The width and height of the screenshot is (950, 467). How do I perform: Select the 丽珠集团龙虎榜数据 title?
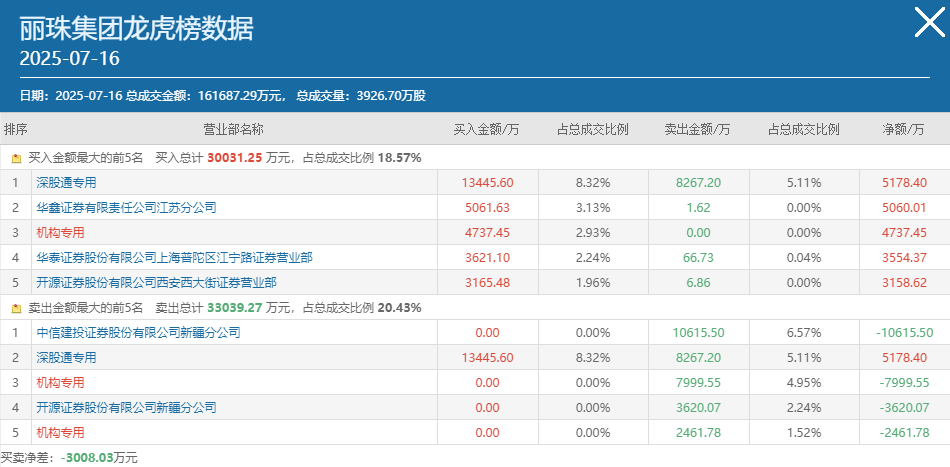click(136, 28)
